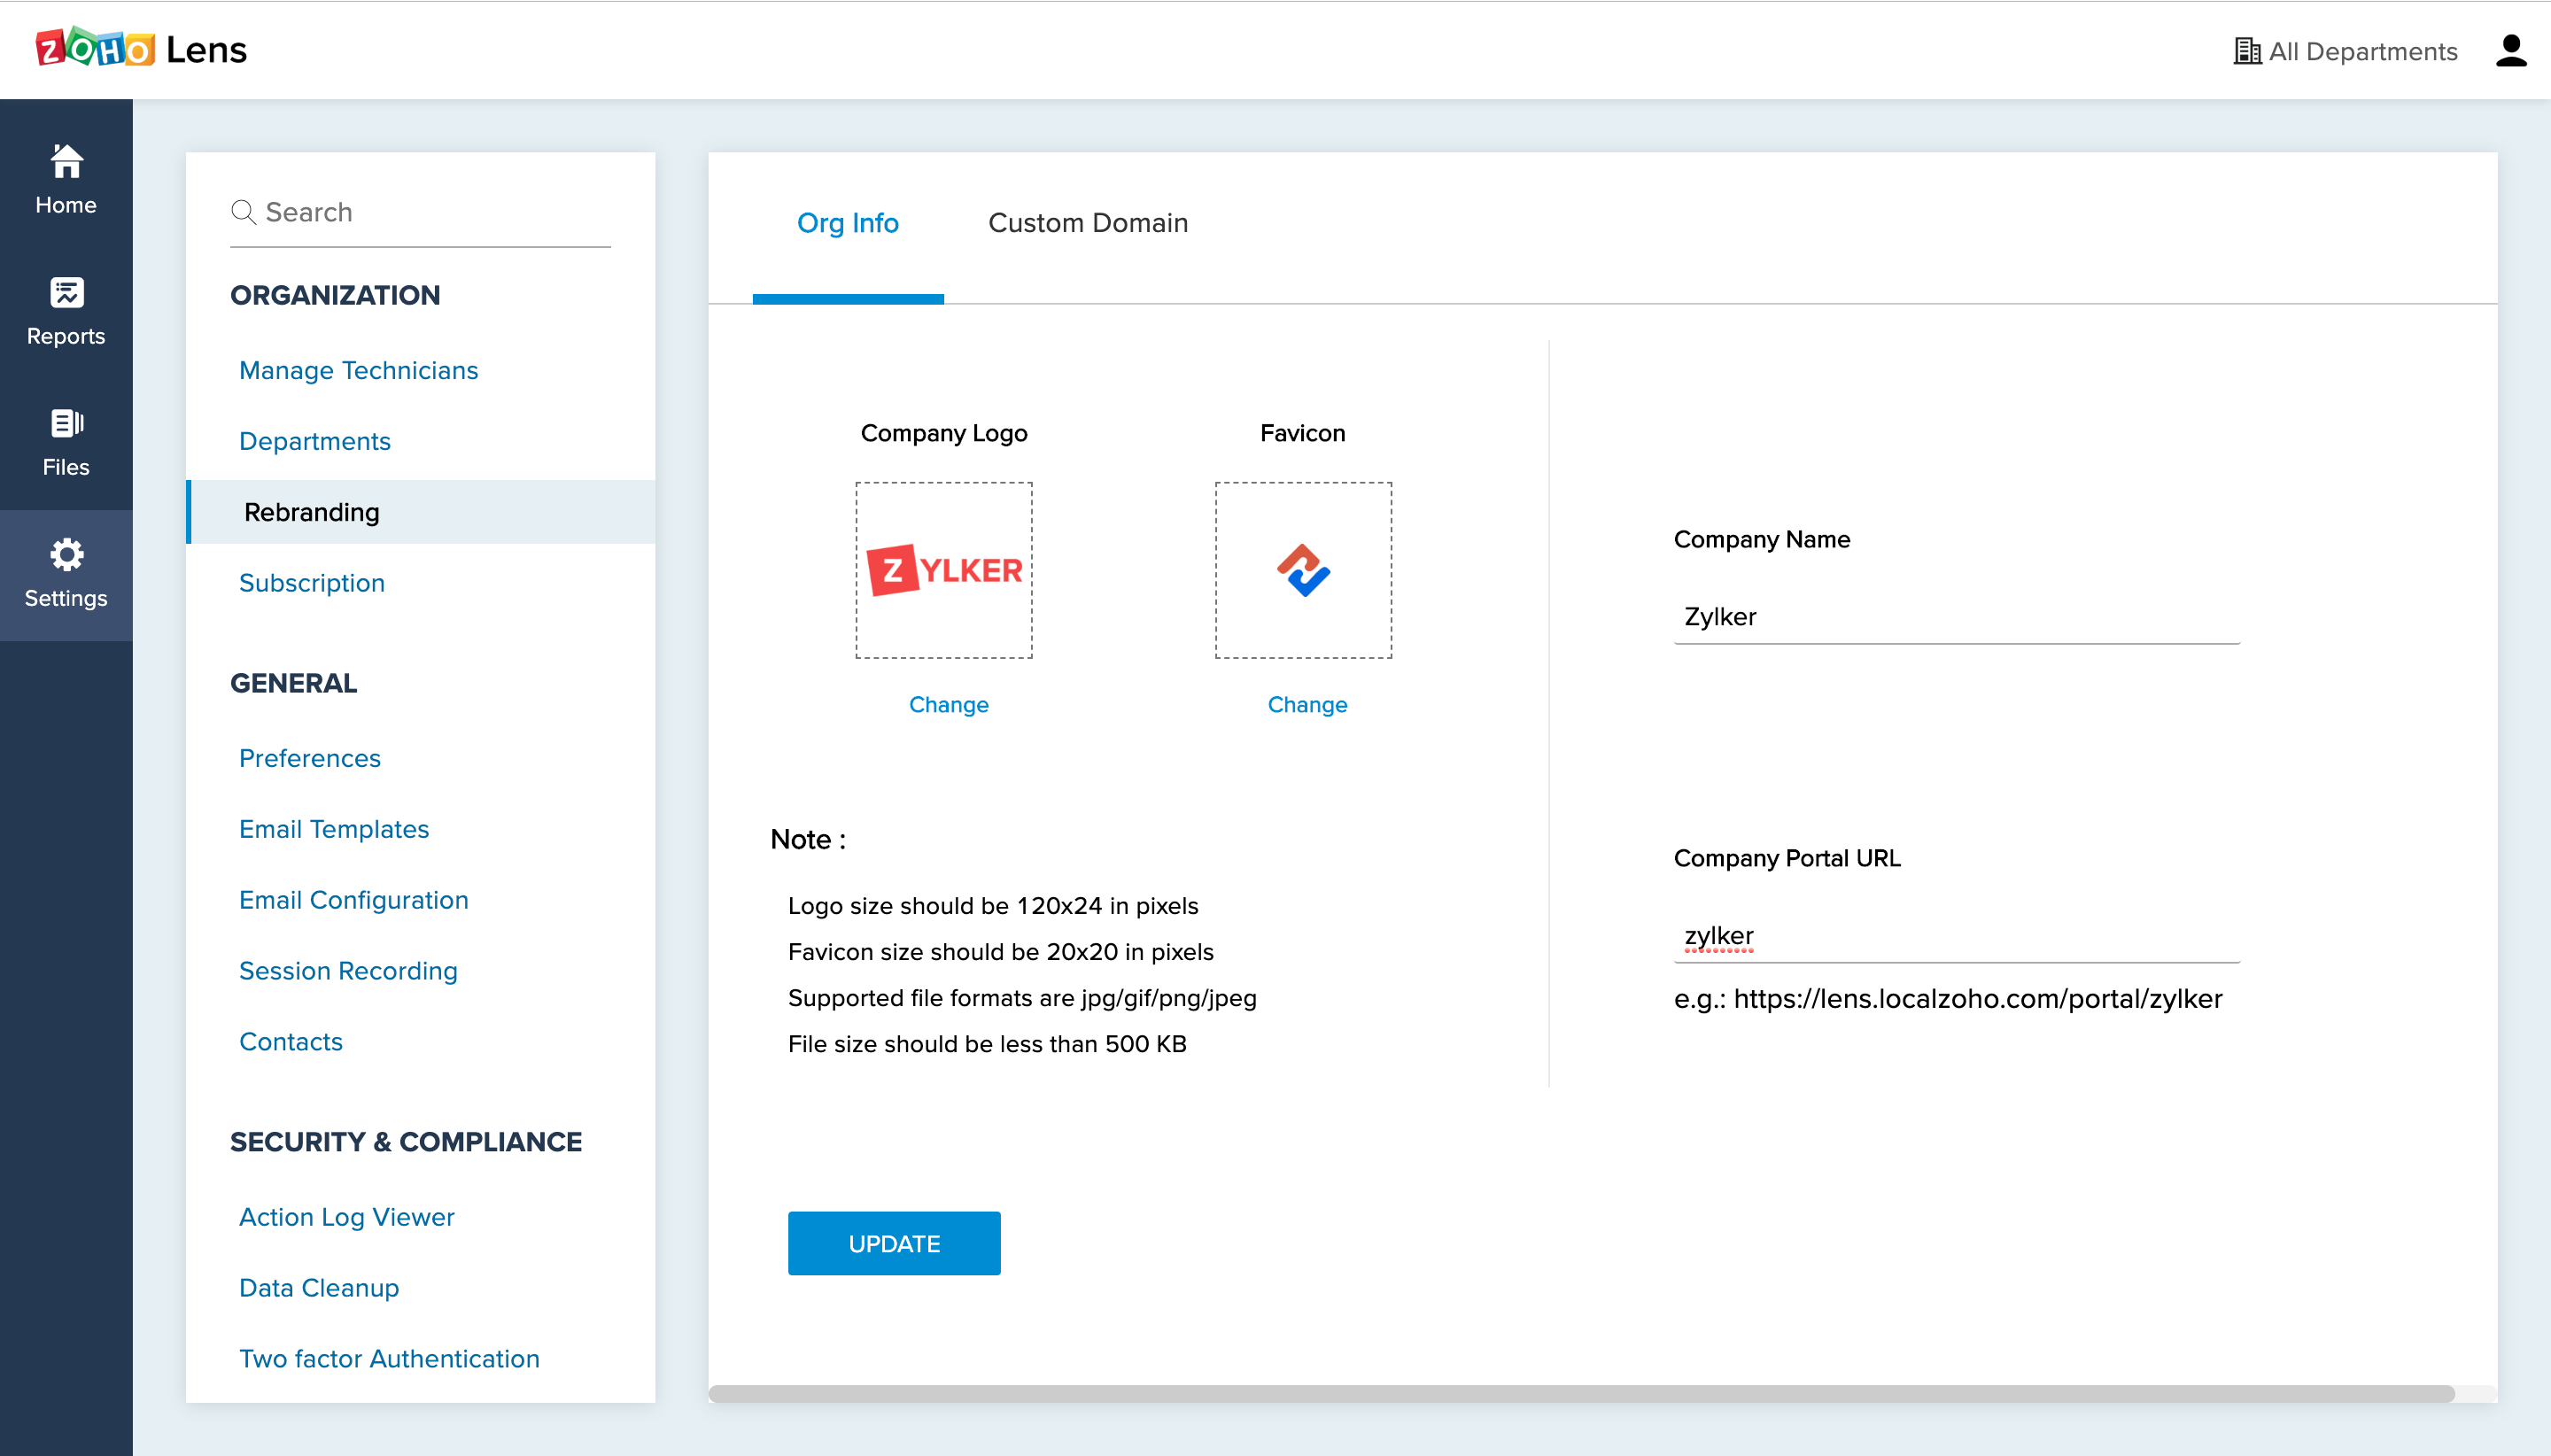Viewport: 2551px width, 1456px height.
Task: Open Manage Technicians settings
Action: click(x=358, y=370)
